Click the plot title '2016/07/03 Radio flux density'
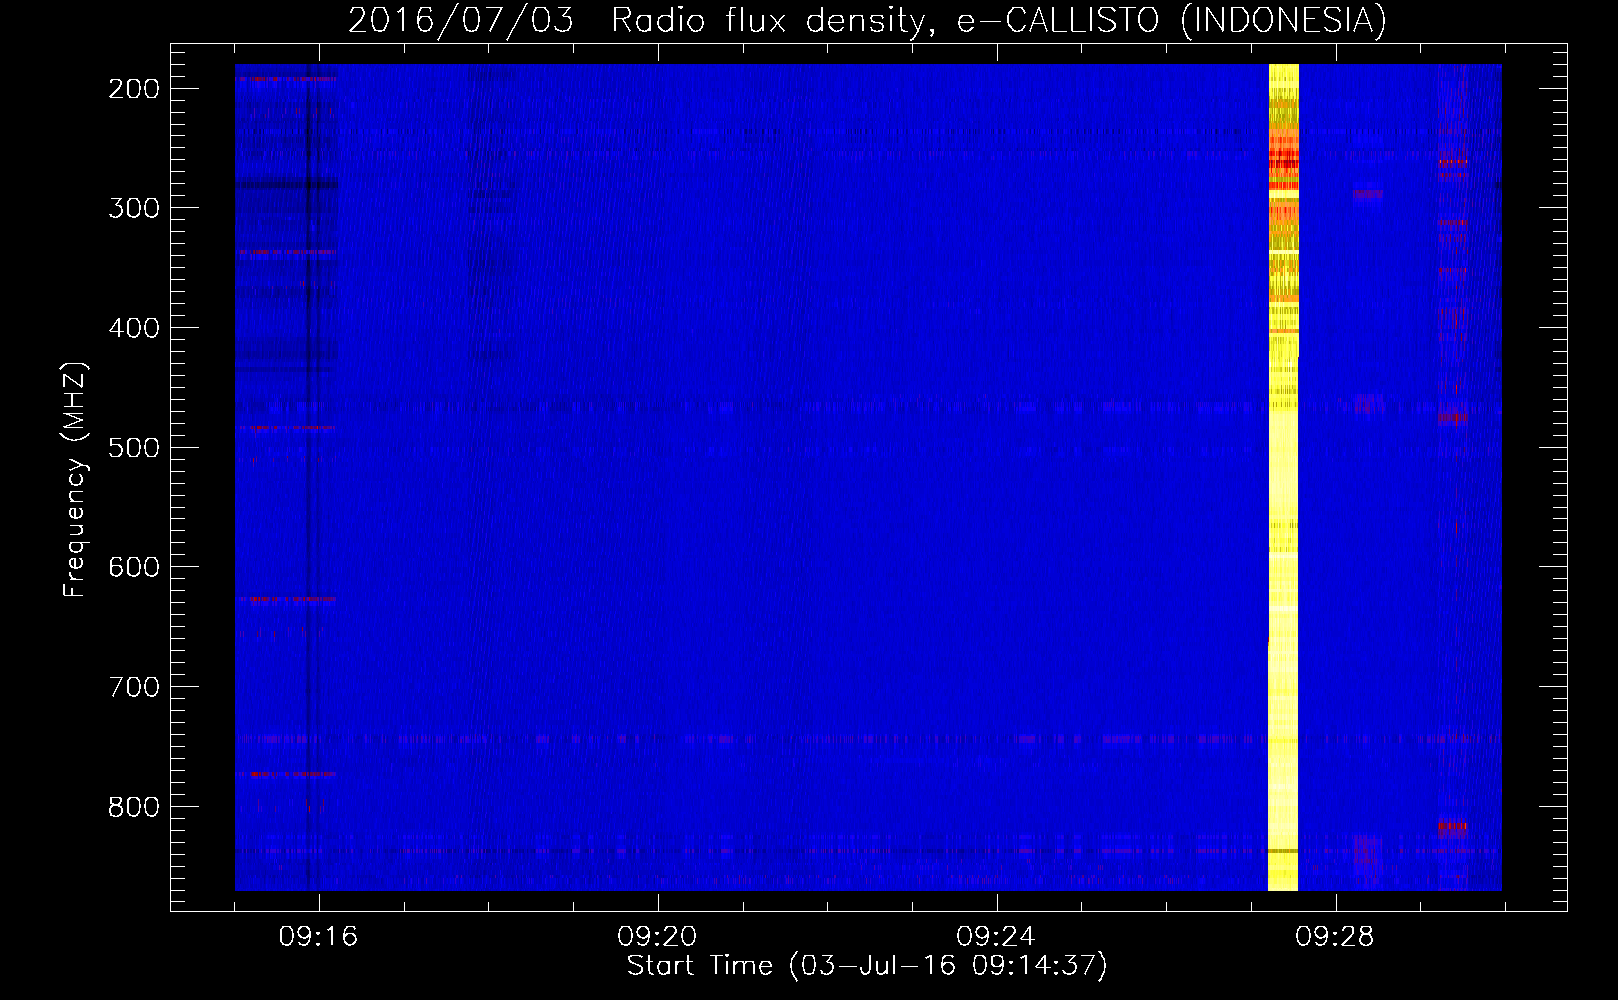Viewport: 1618px width, 1000px height. point(868,20)
